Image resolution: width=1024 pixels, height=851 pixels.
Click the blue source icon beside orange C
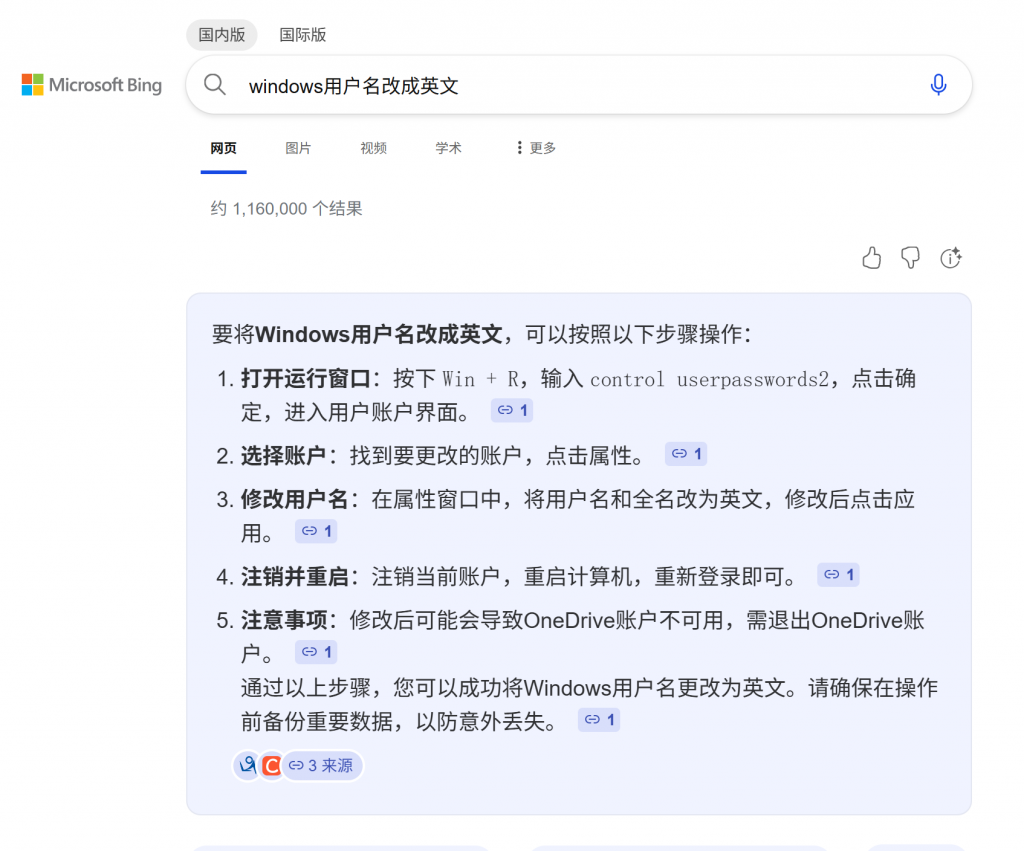(246, 766)
